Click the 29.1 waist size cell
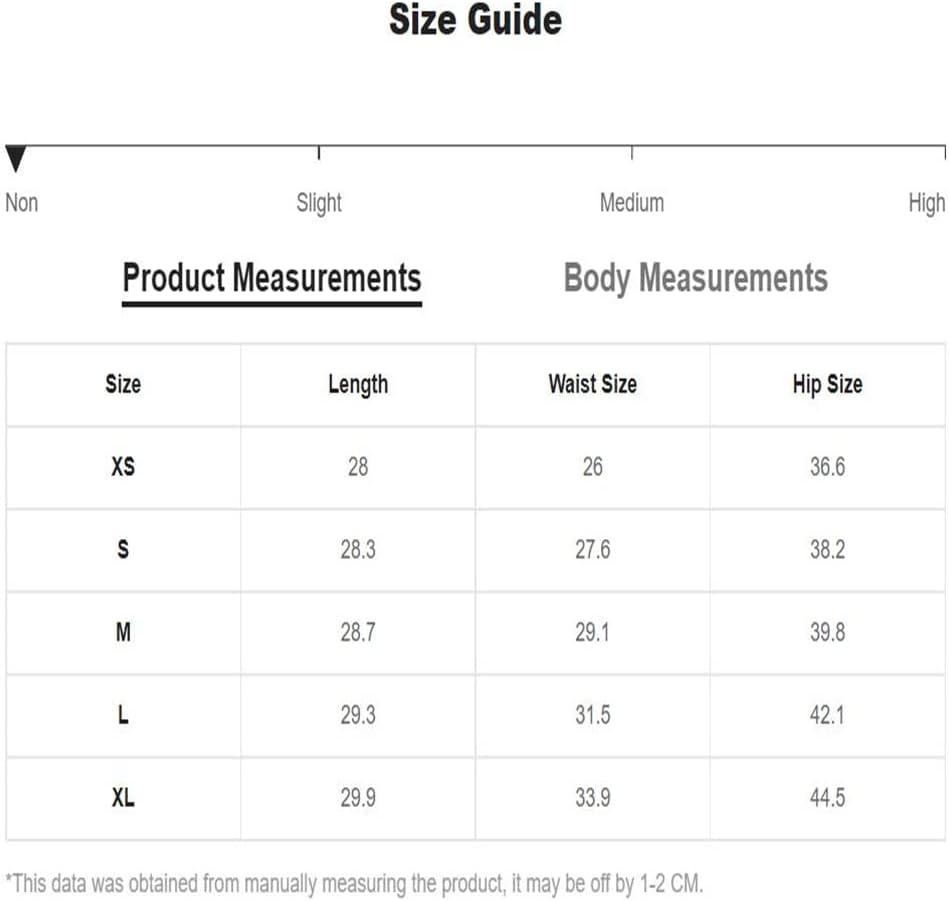Image resolution: width=949 pixels, height=901 pixels. pyautogui.click(x=593, y=632)
